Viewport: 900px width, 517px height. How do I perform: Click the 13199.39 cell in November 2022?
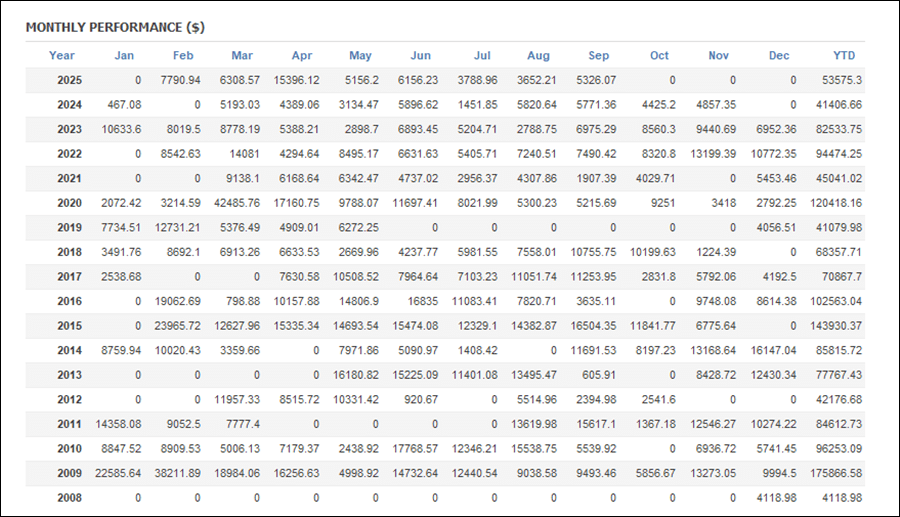tap(712, 154)
